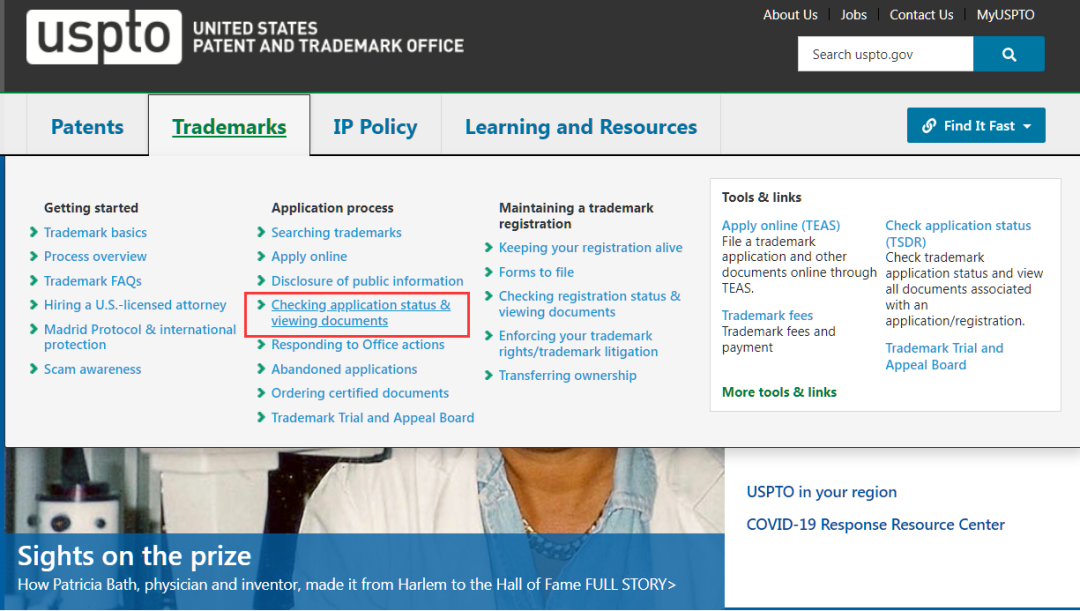
Task: Click the chevron beside Transferring ownership
Action: [488, 375]
